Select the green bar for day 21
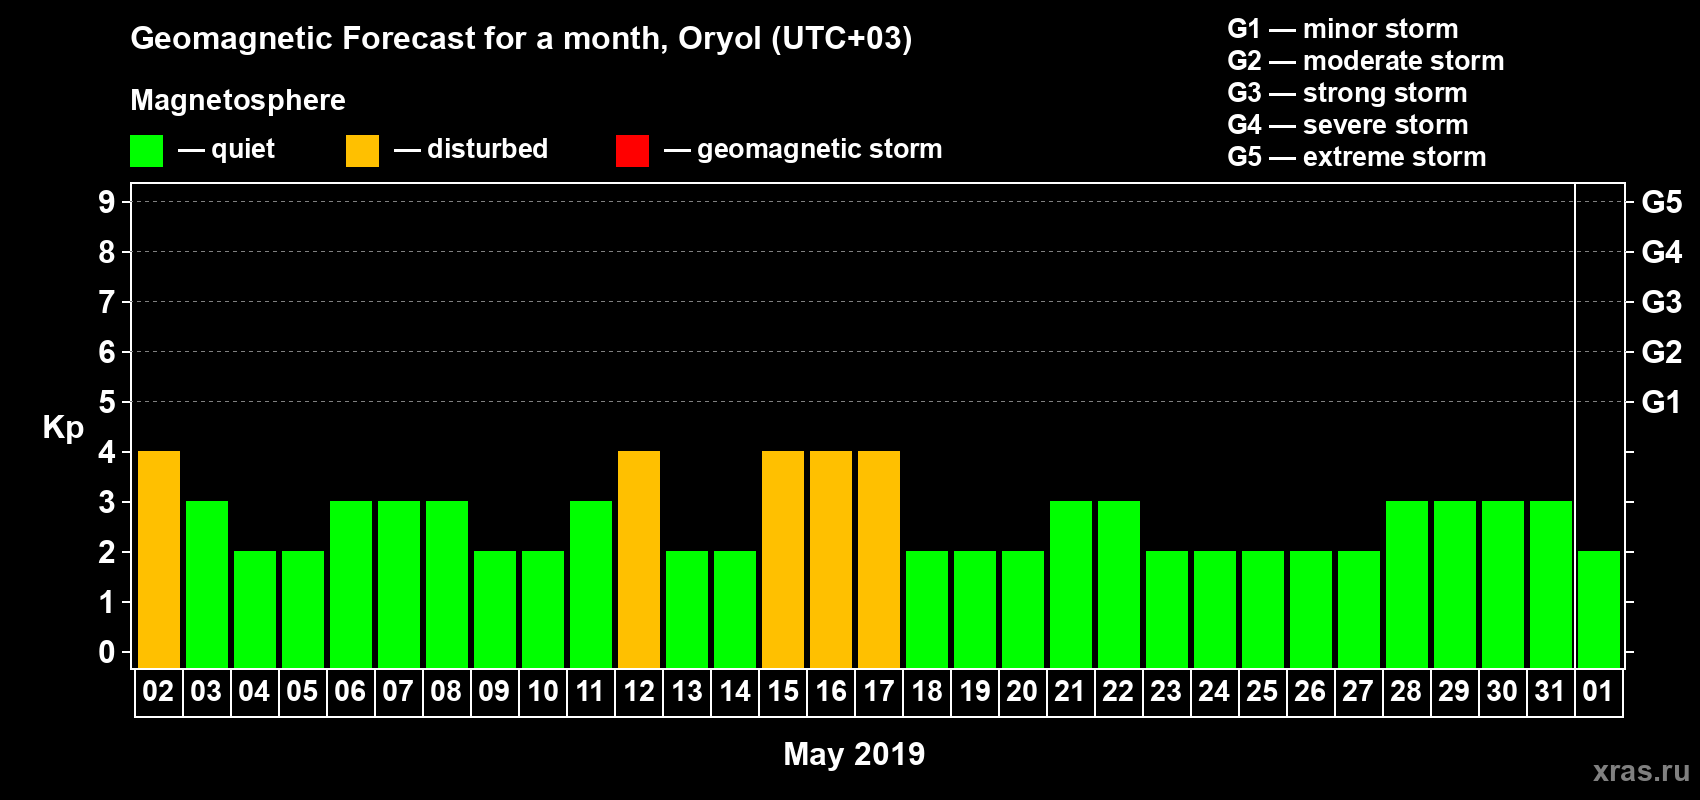The image size is (1700, 800). pyautogui.click(x=1071, y=584)
